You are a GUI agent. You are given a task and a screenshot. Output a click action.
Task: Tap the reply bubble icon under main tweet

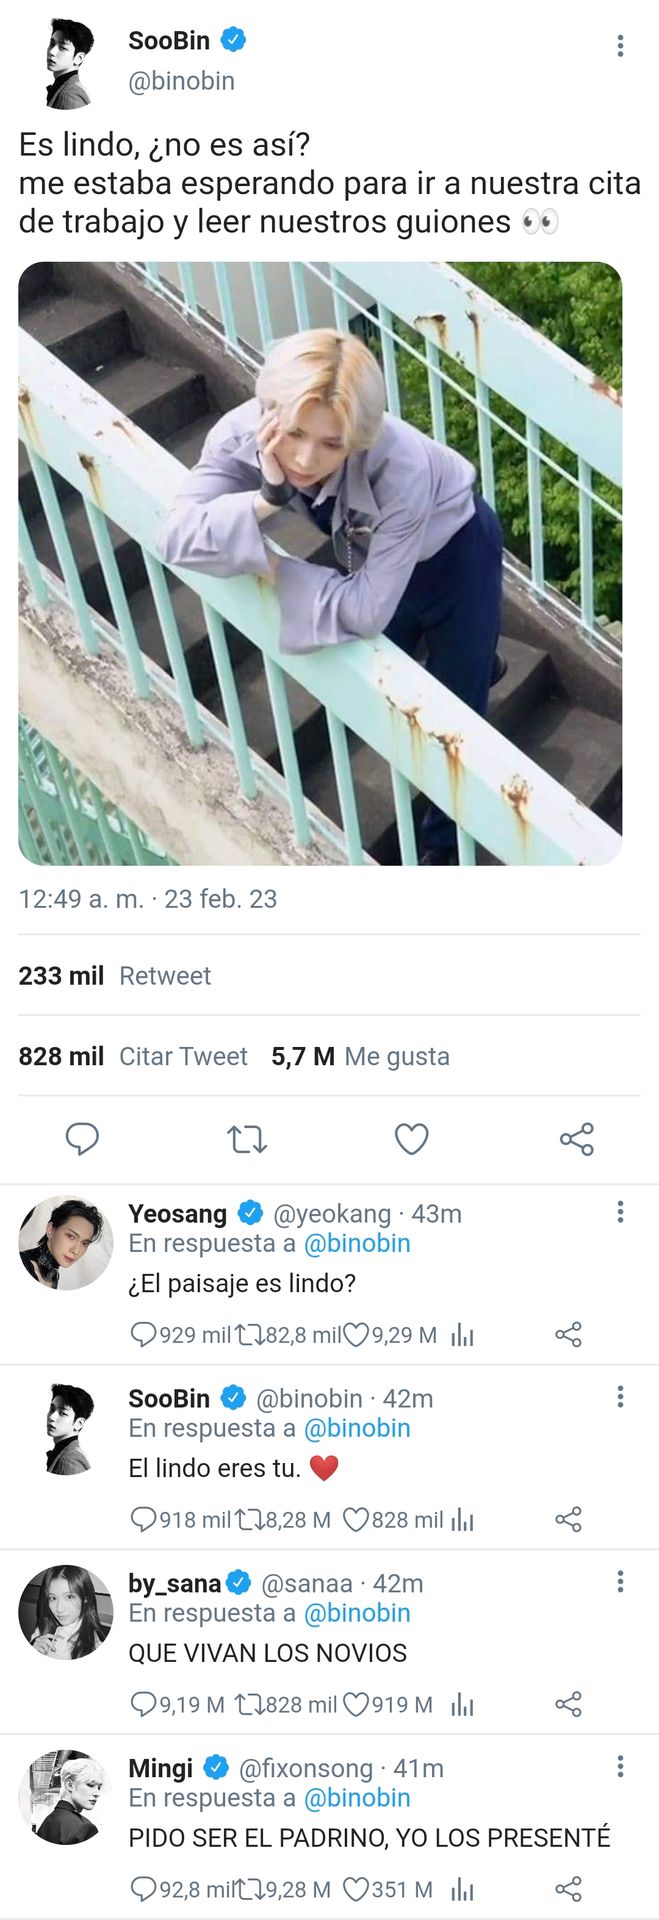82,1139
